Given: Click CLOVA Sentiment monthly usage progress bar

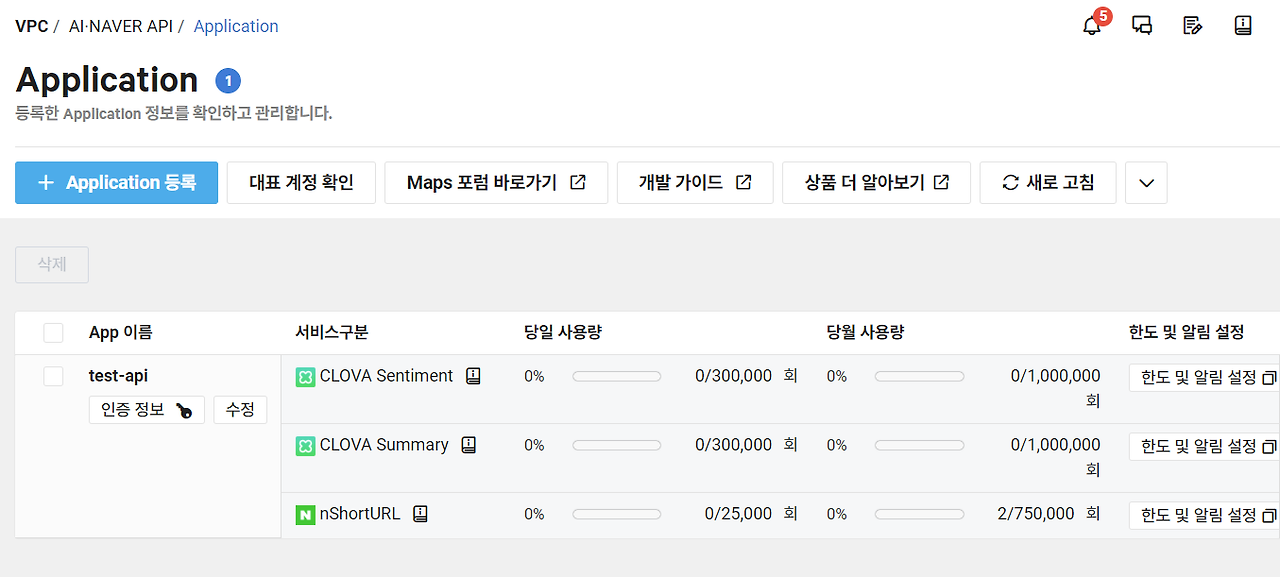Looking at the screenshot, I should coord(919,377).
